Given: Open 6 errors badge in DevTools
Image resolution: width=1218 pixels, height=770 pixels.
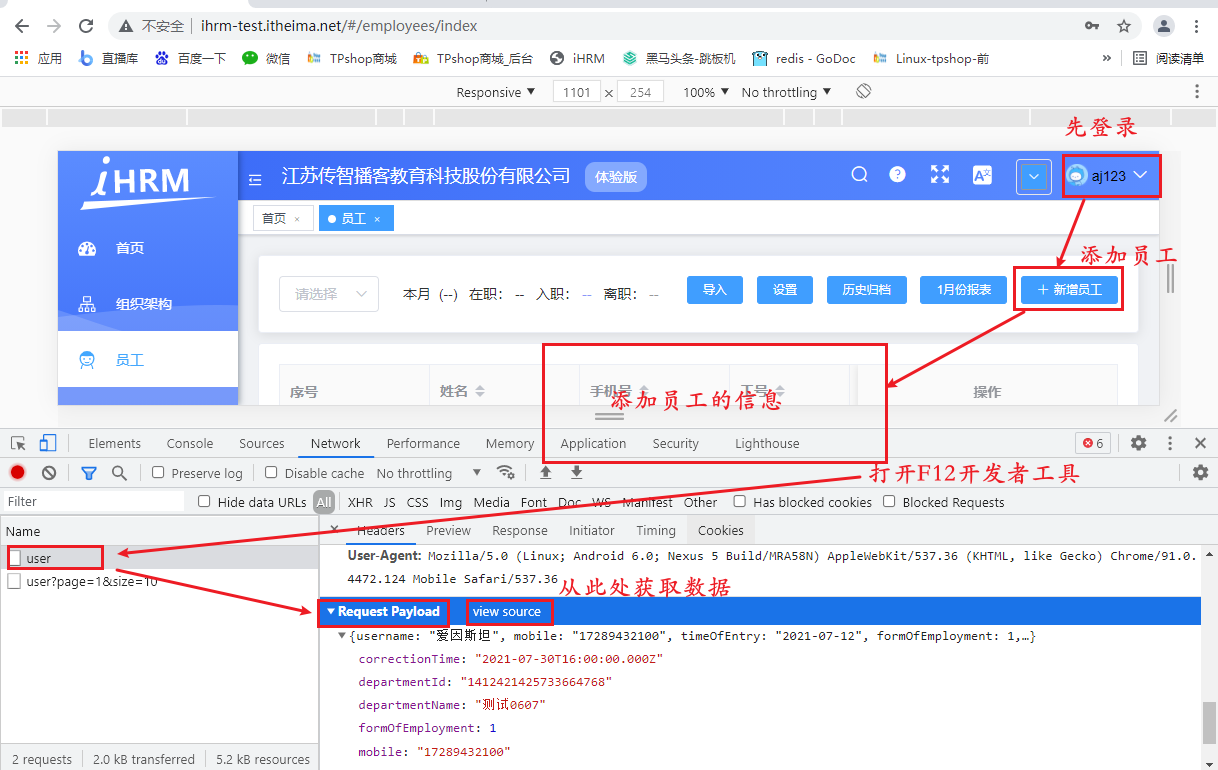Looking at the screenshot, I should click(x=1093, y=443).
